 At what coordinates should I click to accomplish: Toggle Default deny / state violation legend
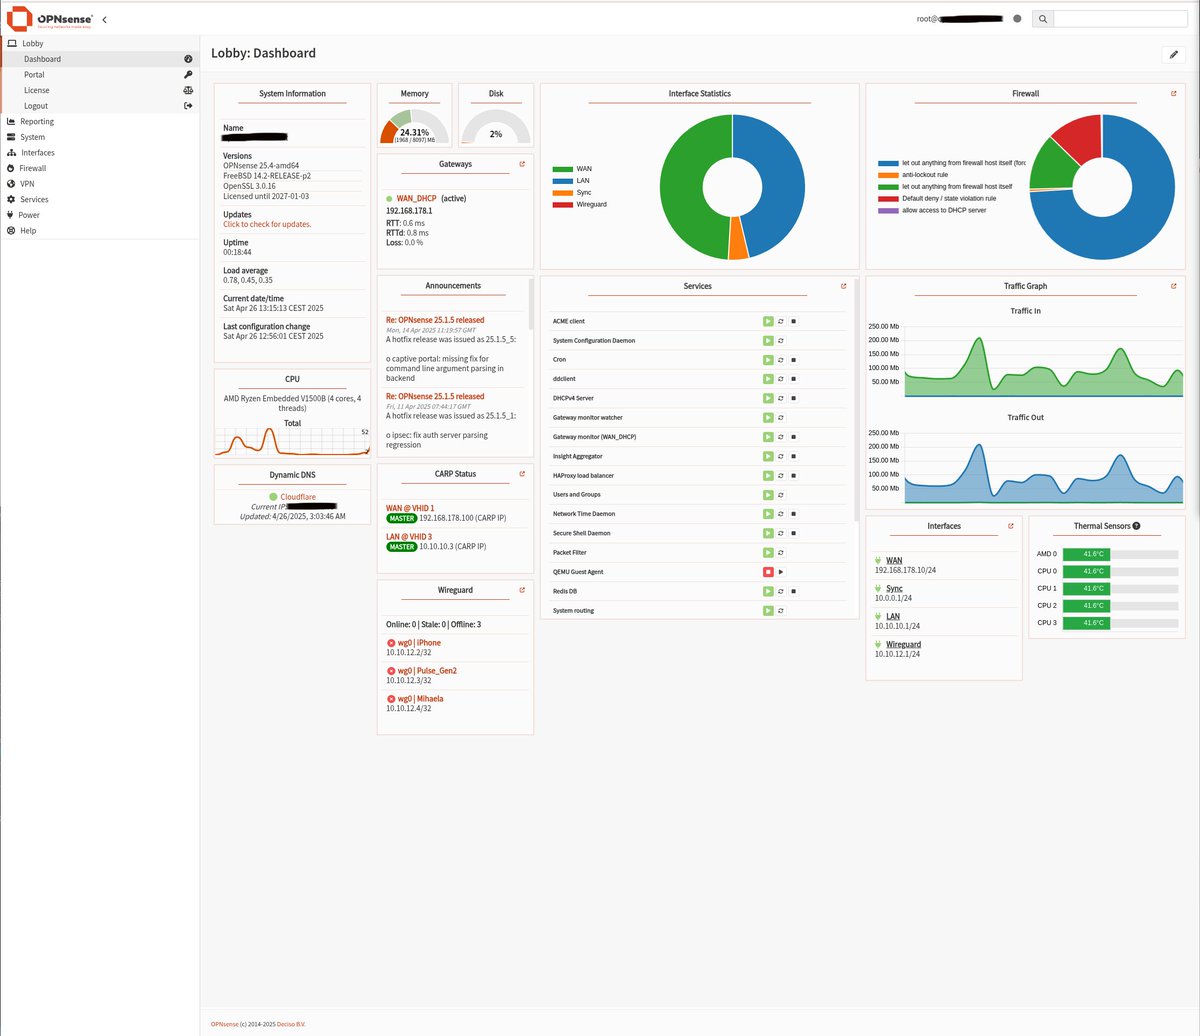(x=937, y=198)
